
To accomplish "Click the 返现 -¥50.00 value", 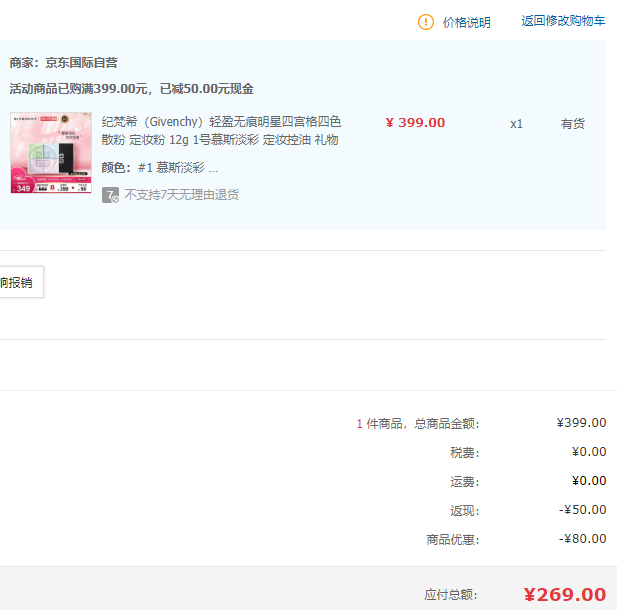I will [582, 510].
